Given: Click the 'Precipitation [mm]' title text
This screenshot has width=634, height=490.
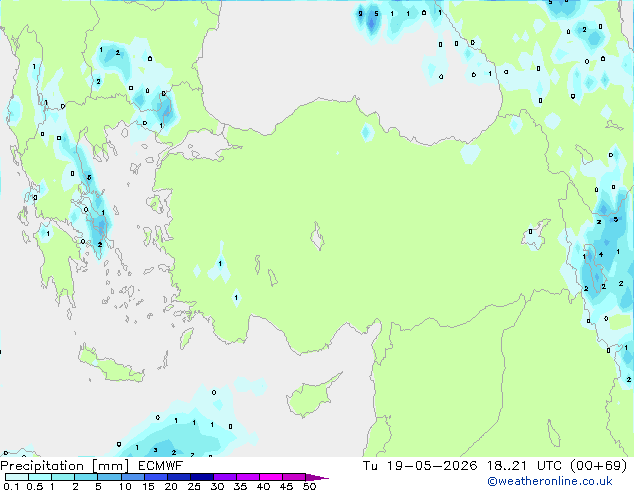Looking at the screenshot, I should tap(65, 466).
